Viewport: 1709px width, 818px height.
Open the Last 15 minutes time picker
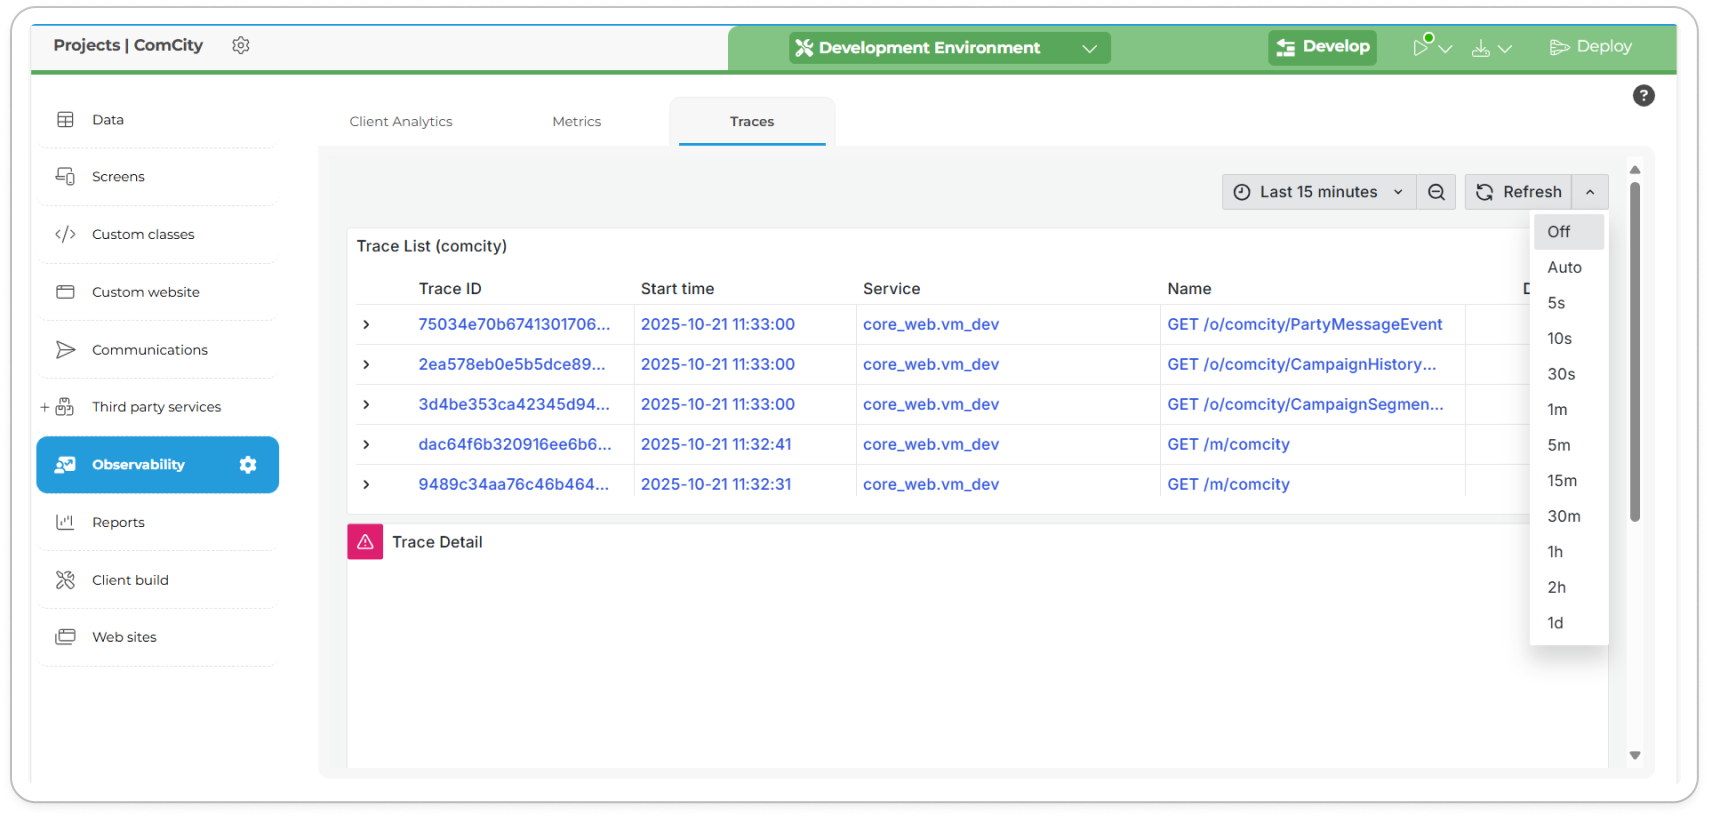tap(1318, 192)
